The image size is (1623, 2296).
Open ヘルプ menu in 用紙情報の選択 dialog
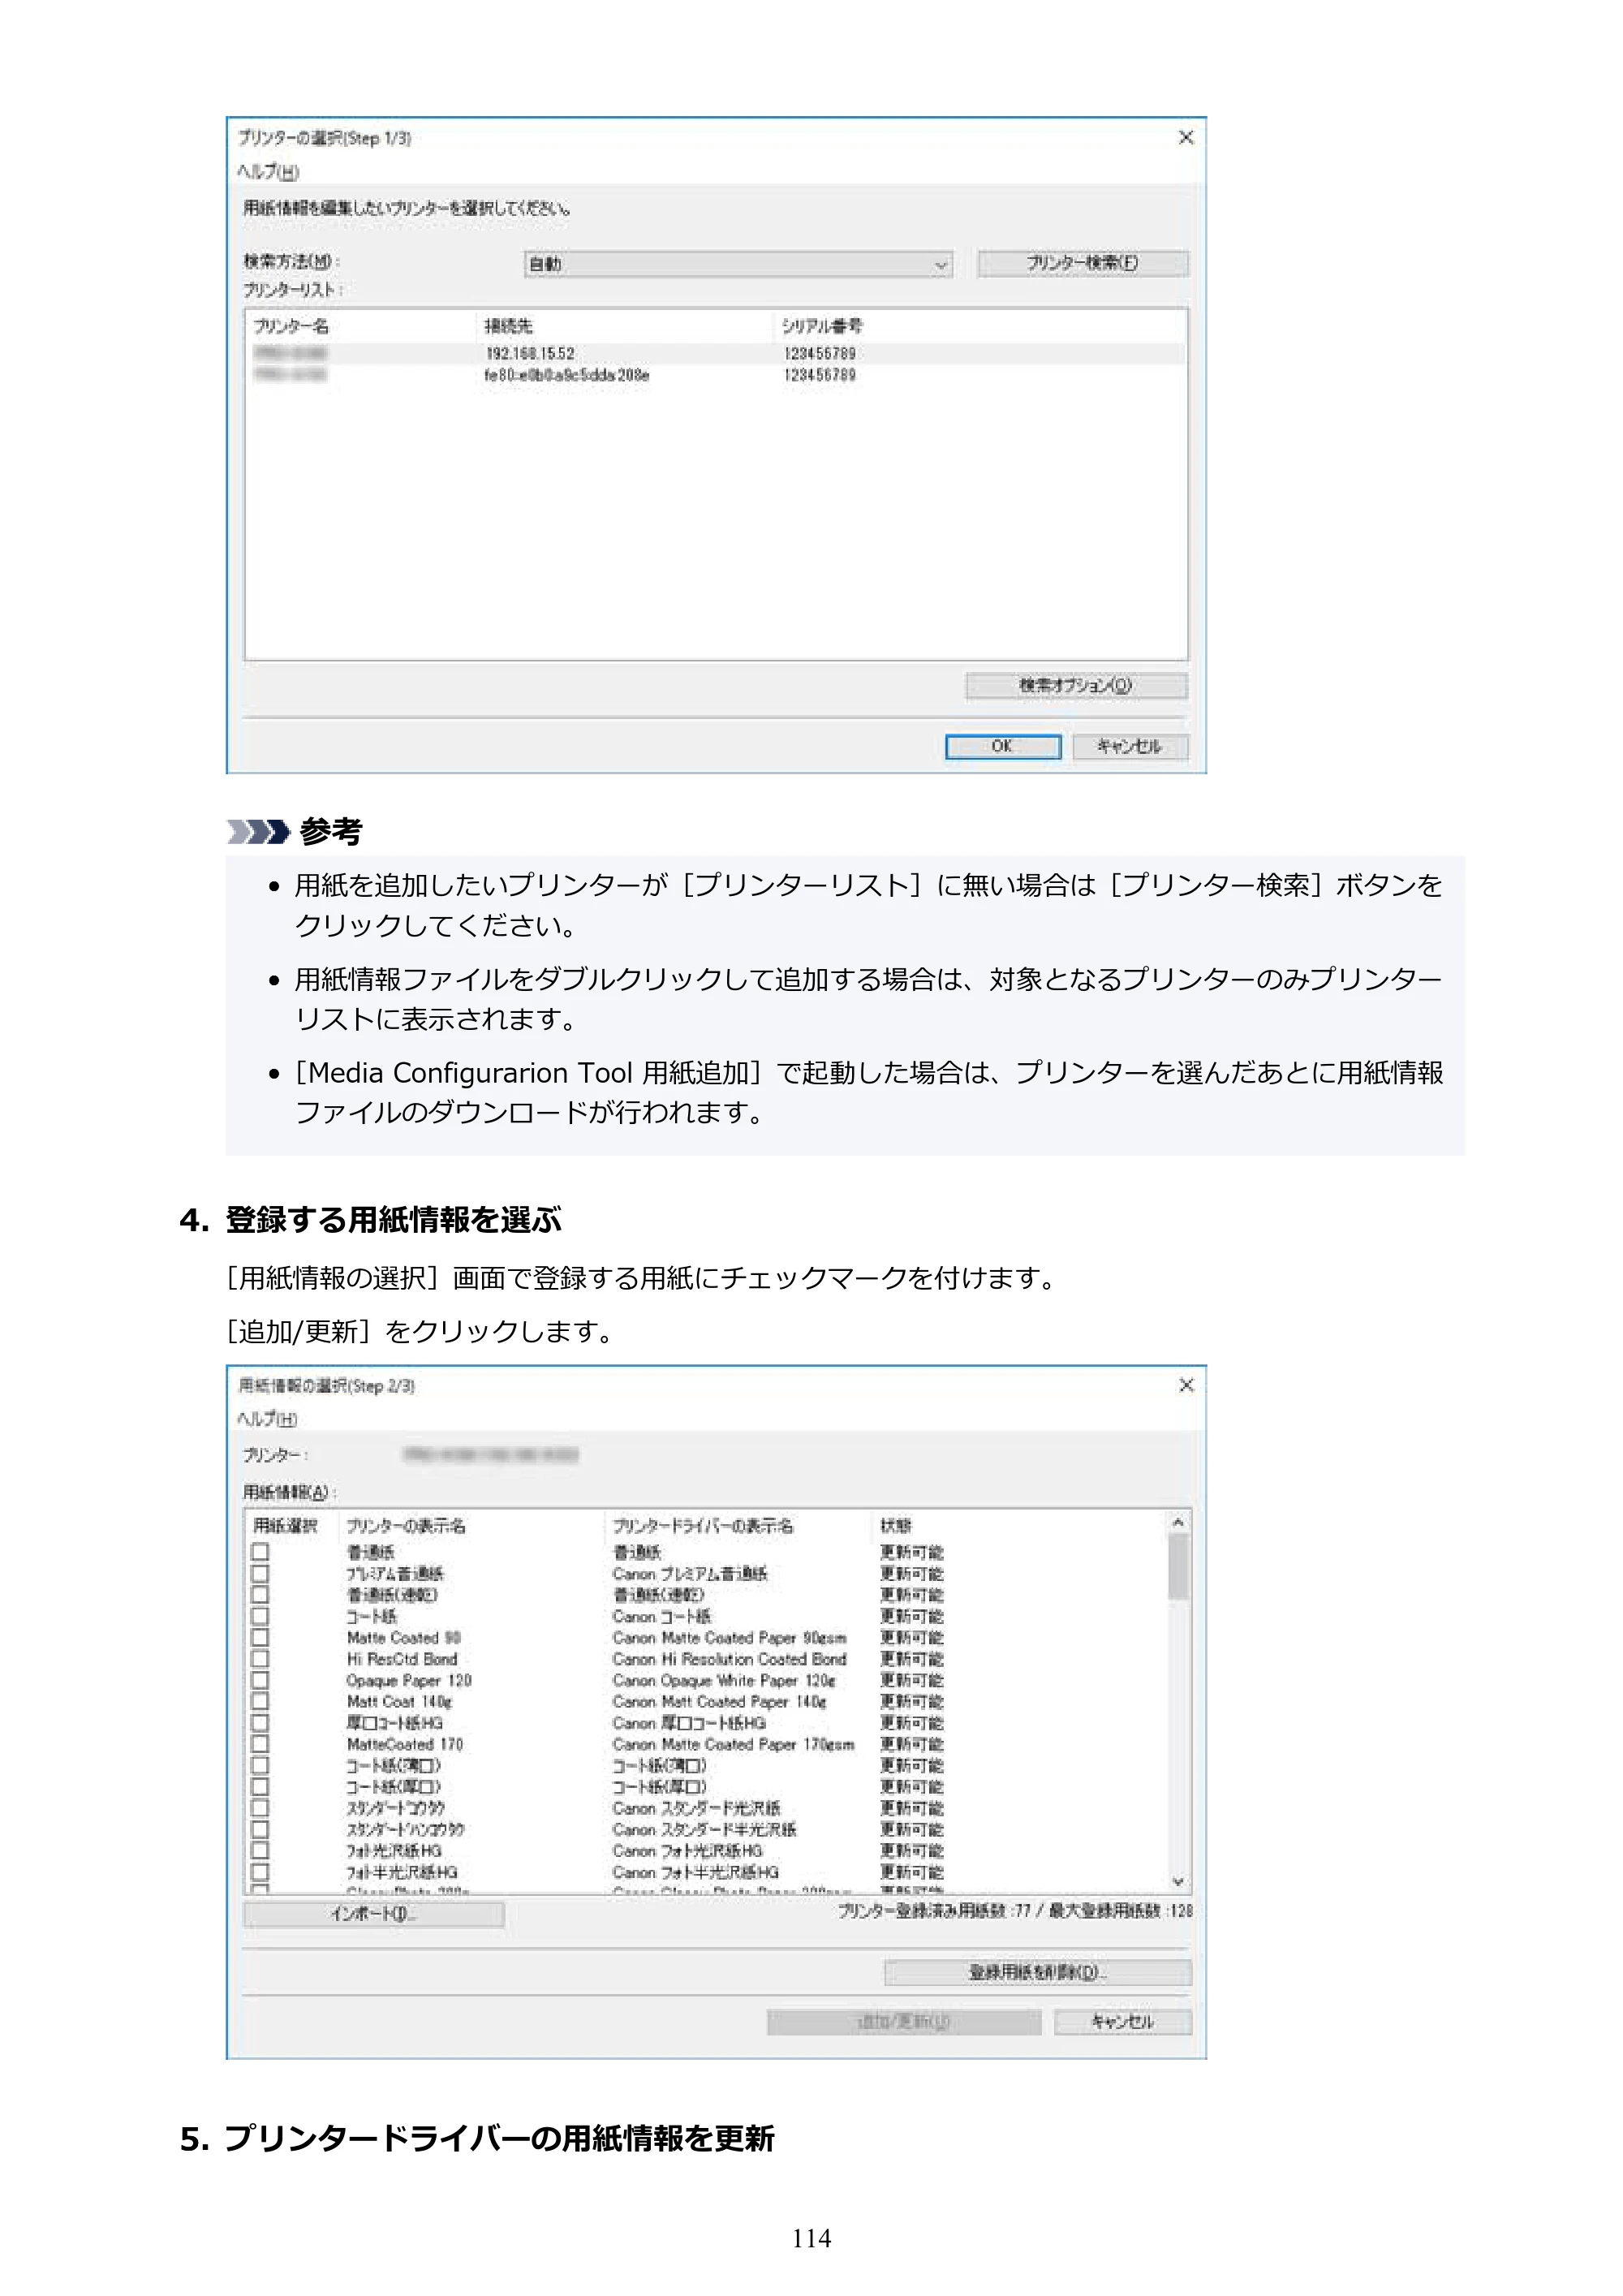268,1418
